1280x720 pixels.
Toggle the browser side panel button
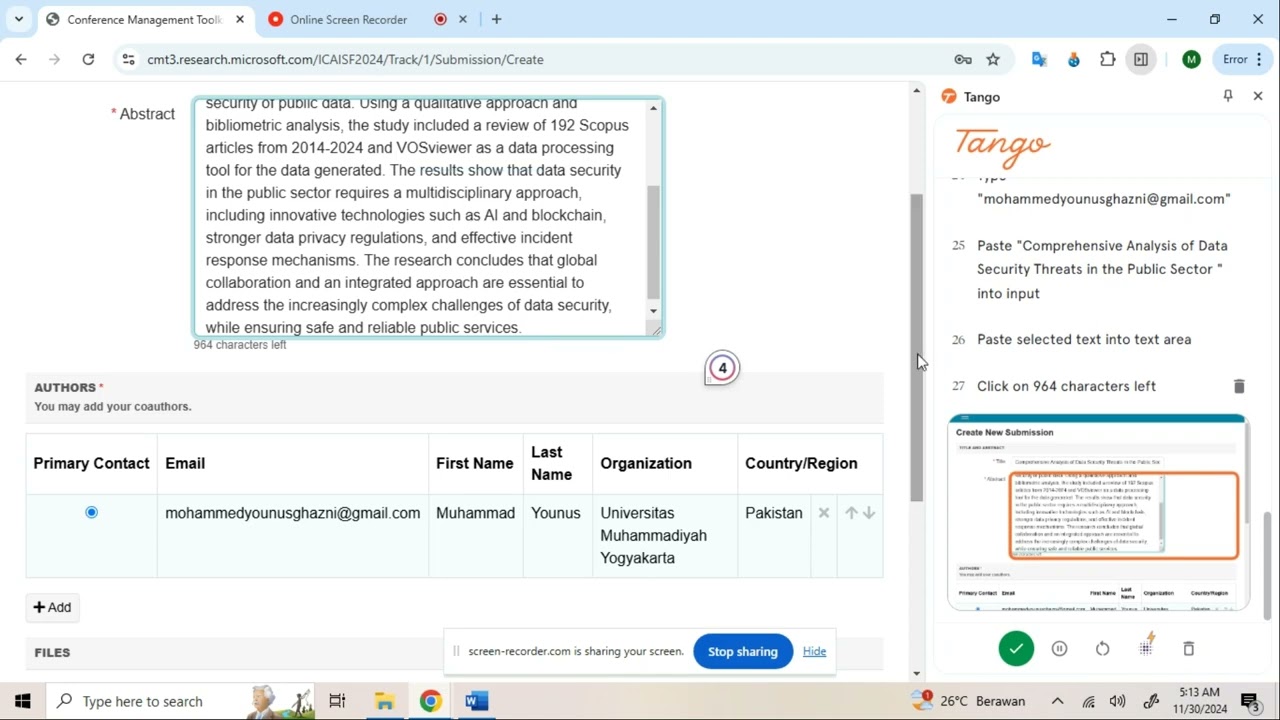coord(1141,59)
